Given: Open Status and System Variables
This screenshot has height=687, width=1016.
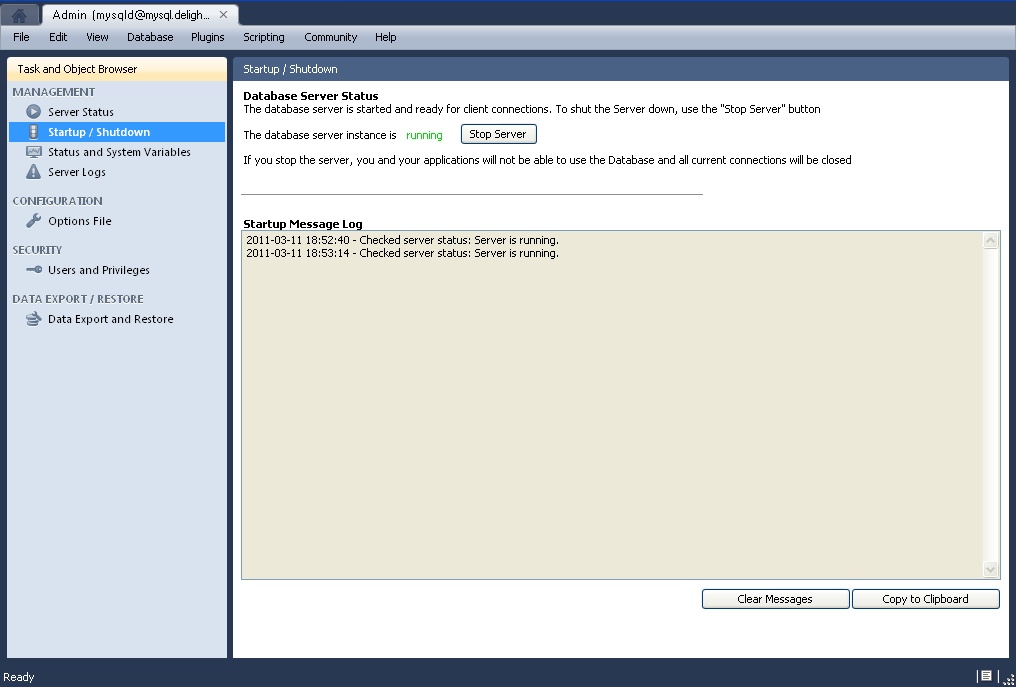Looking at the screenshot, I should click(119, 151).
